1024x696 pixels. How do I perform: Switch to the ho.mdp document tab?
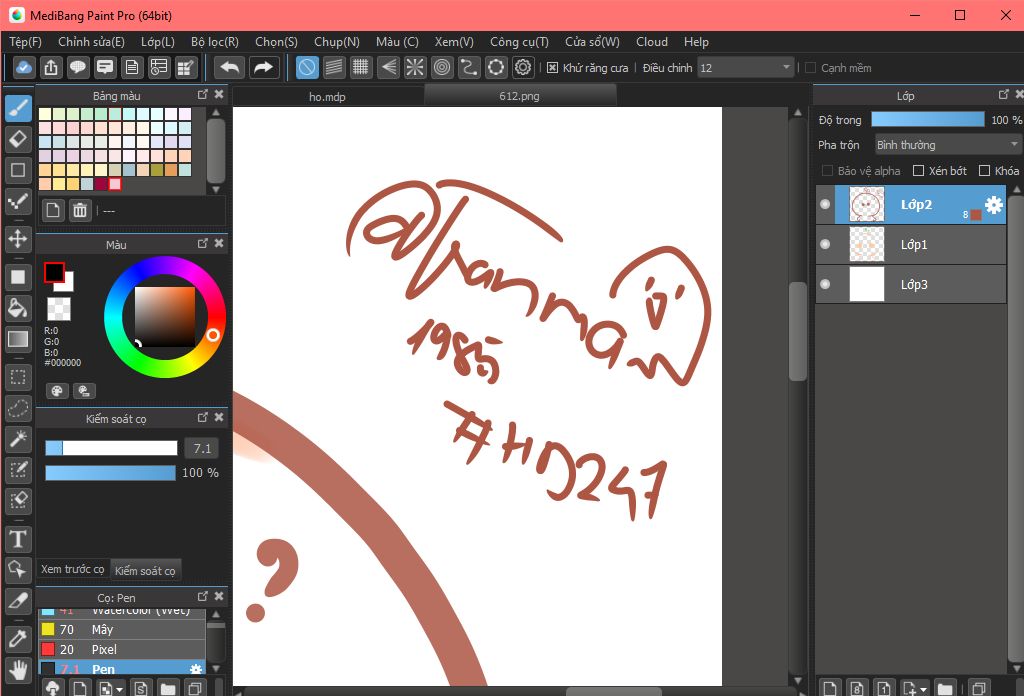click(327, 96)
